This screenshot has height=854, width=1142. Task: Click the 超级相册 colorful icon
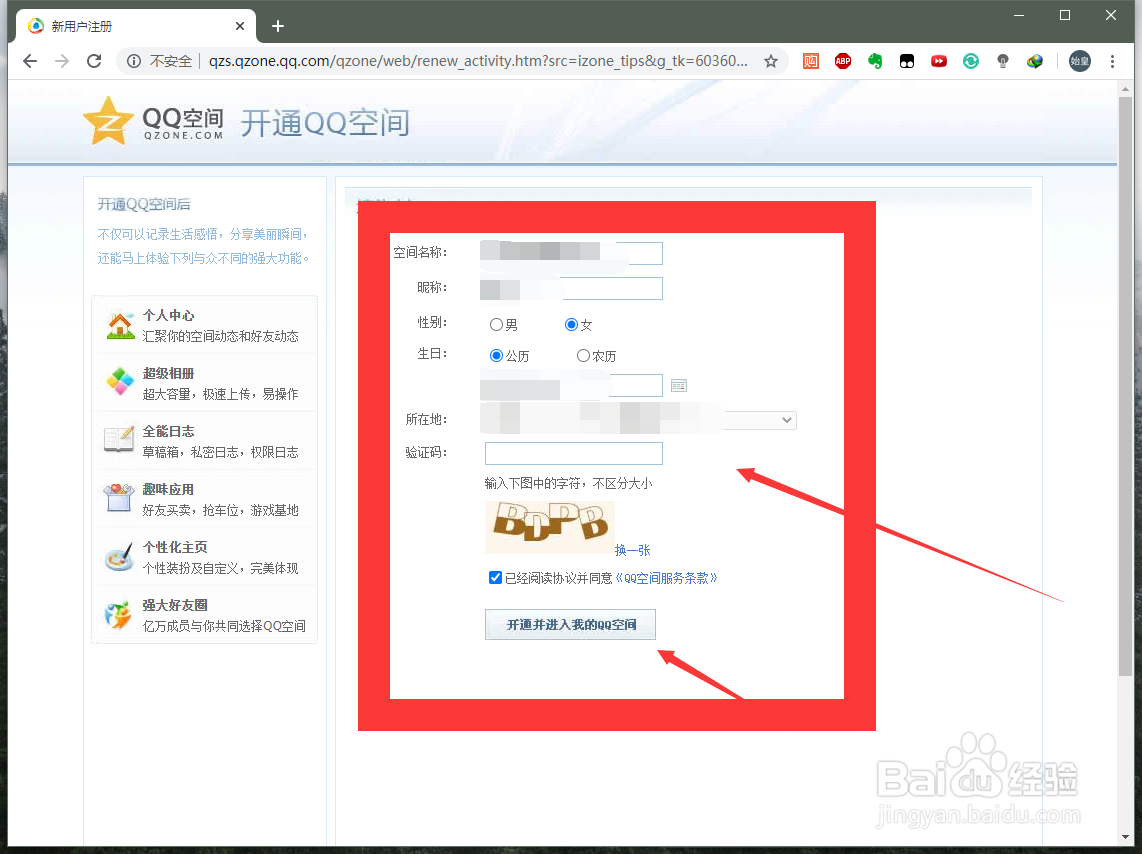click(x=120, y=381)
